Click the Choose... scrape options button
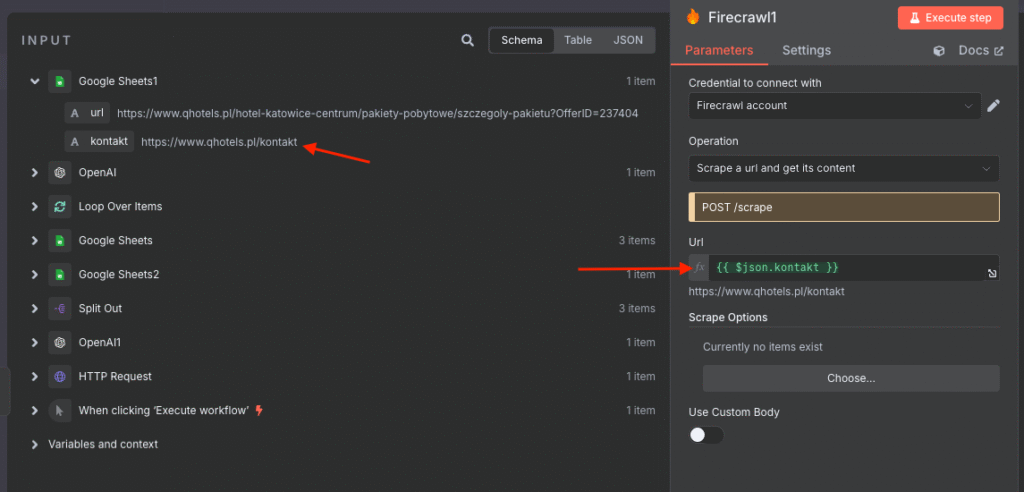Image resolution: width=1024 pixels, height=492 pixels. point(850,378)
